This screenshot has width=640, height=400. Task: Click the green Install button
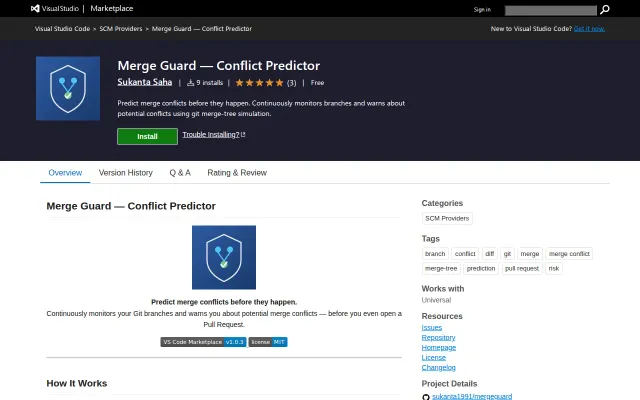pos(147,136)
